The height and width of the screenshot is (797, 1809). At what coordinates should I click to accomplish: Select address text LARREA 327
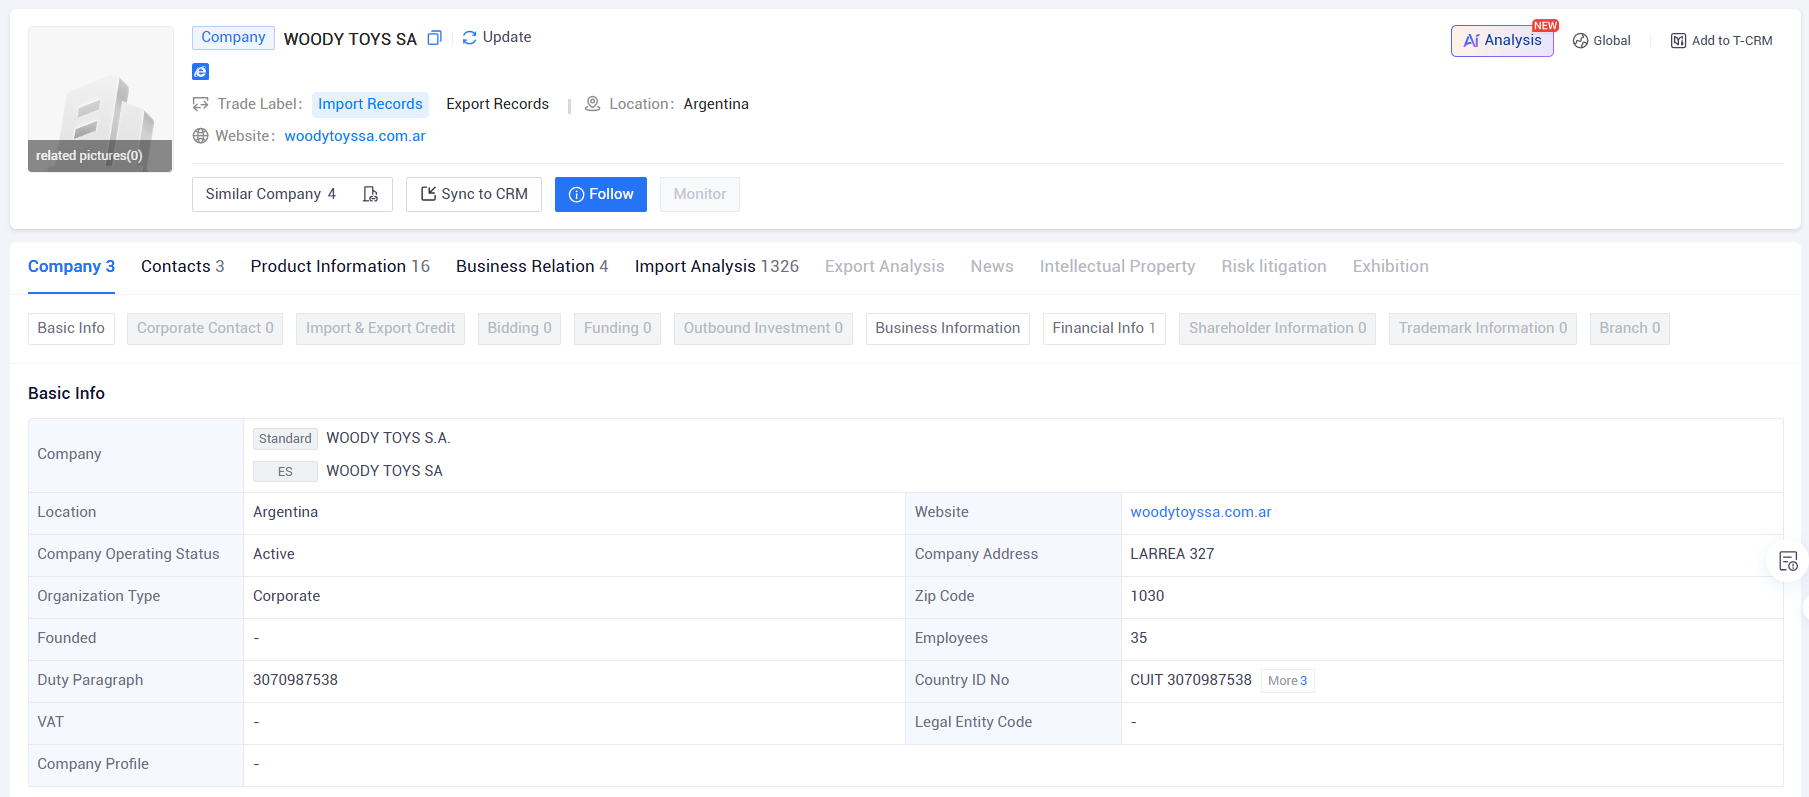[1172, 554]
